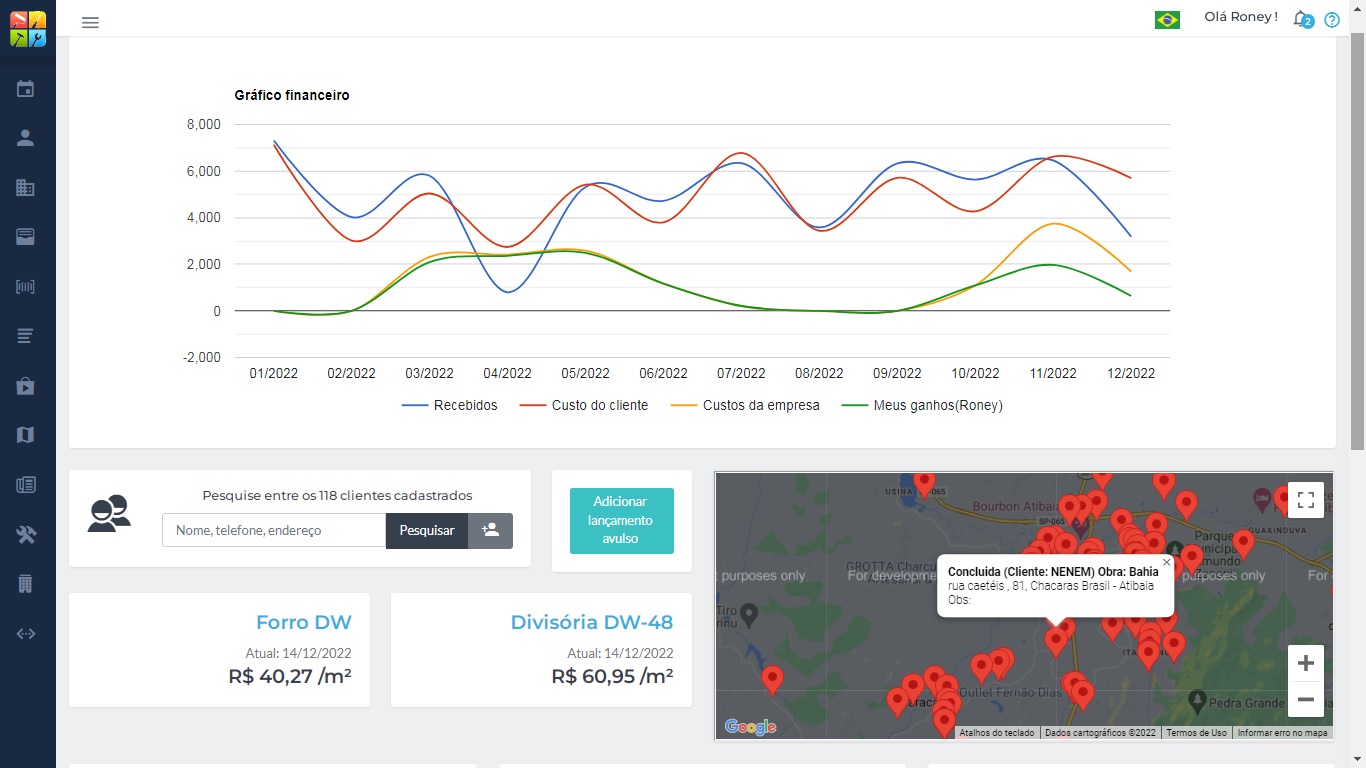Open the calendar icon in sidebar
The image size is (1366, 768).
(26, 89)
